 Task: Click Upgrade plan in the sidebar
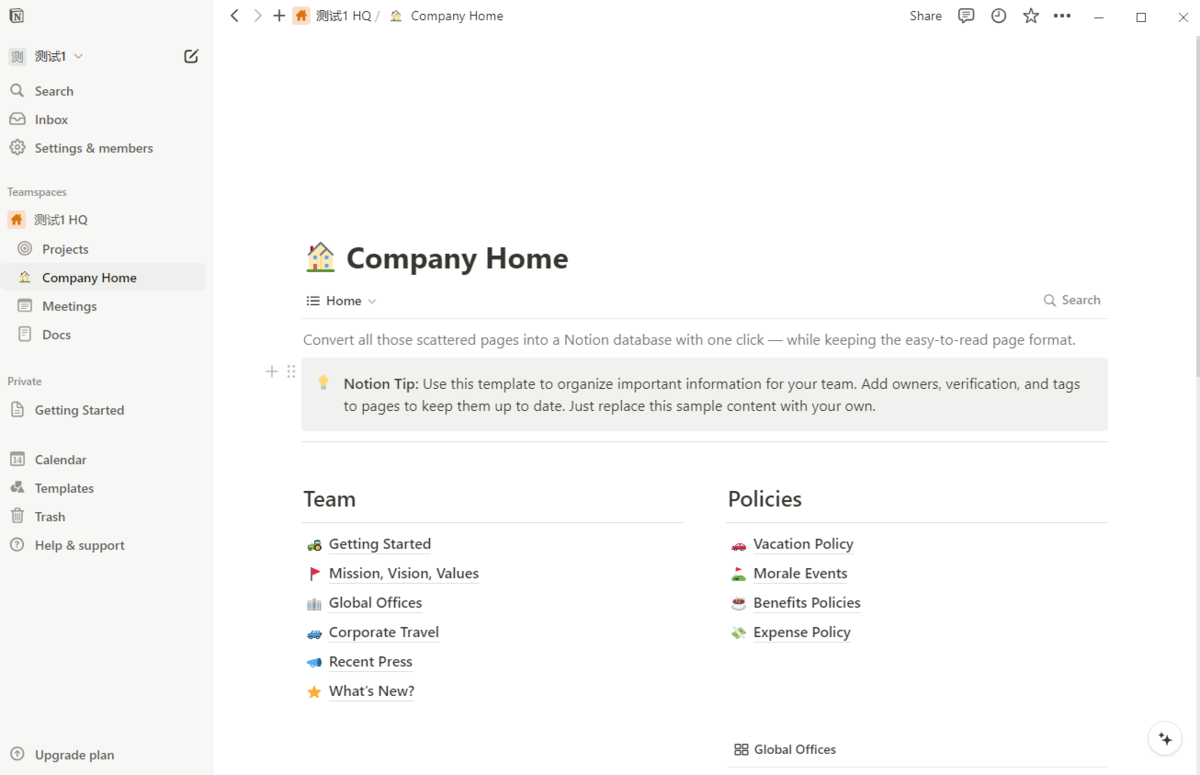click(74, 755)
